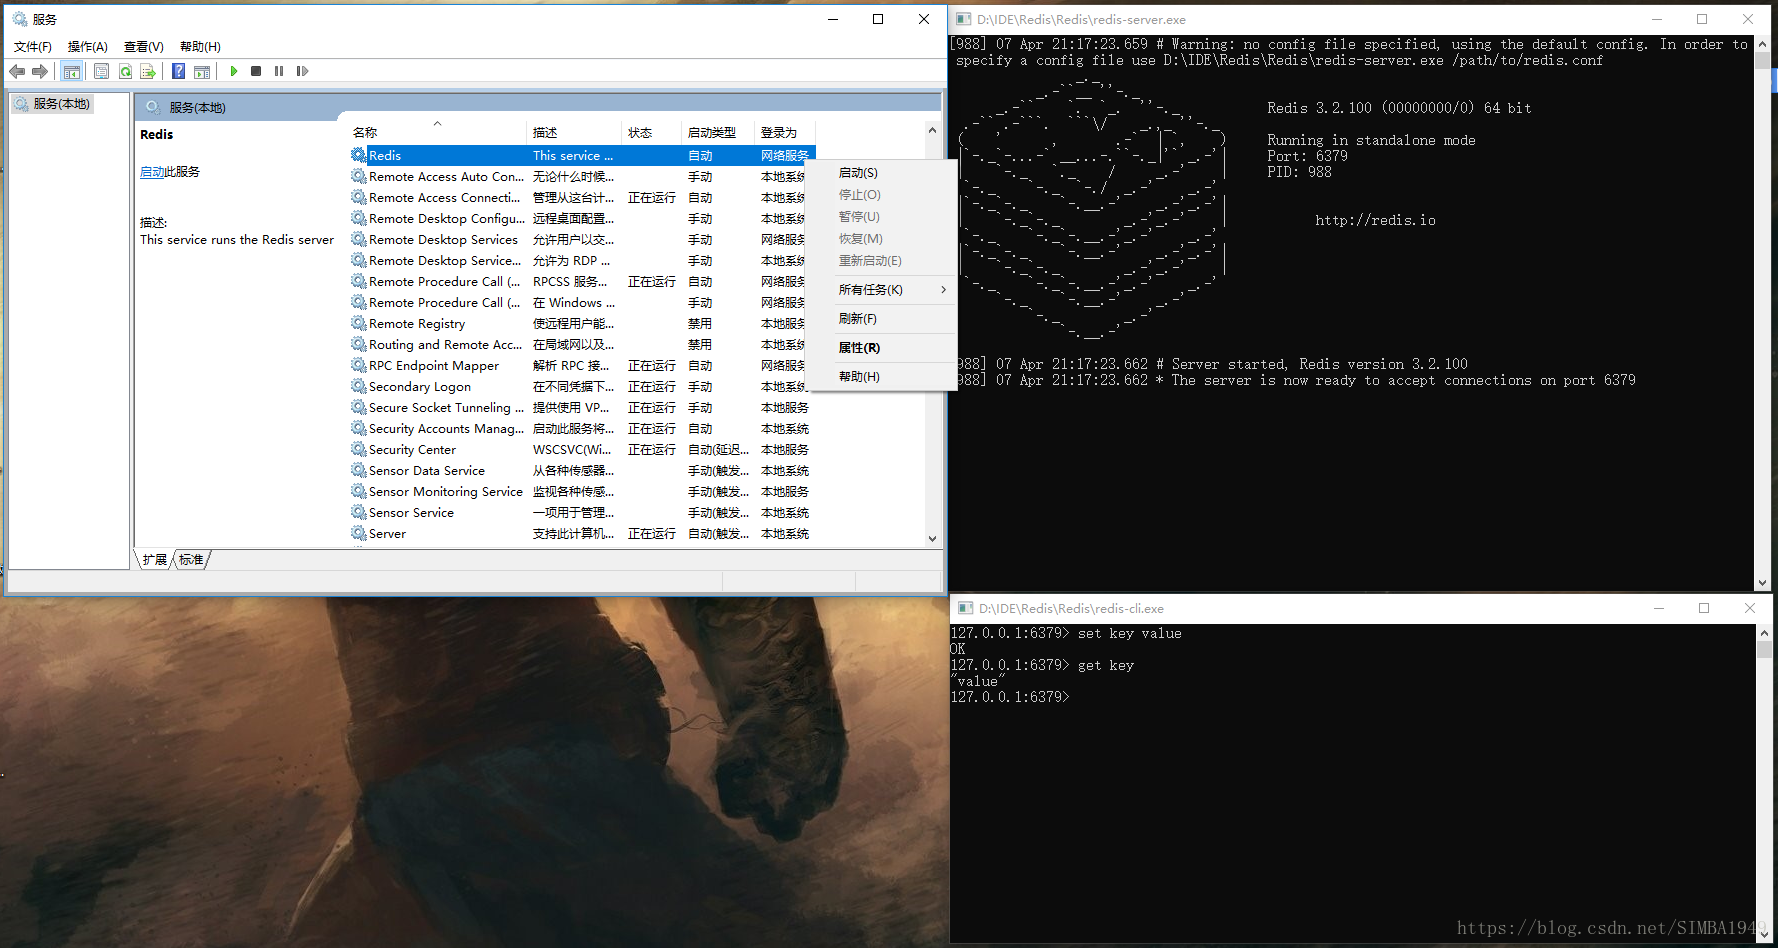Click redis-cli.exe window title bar icon

[x=966, y=608]
